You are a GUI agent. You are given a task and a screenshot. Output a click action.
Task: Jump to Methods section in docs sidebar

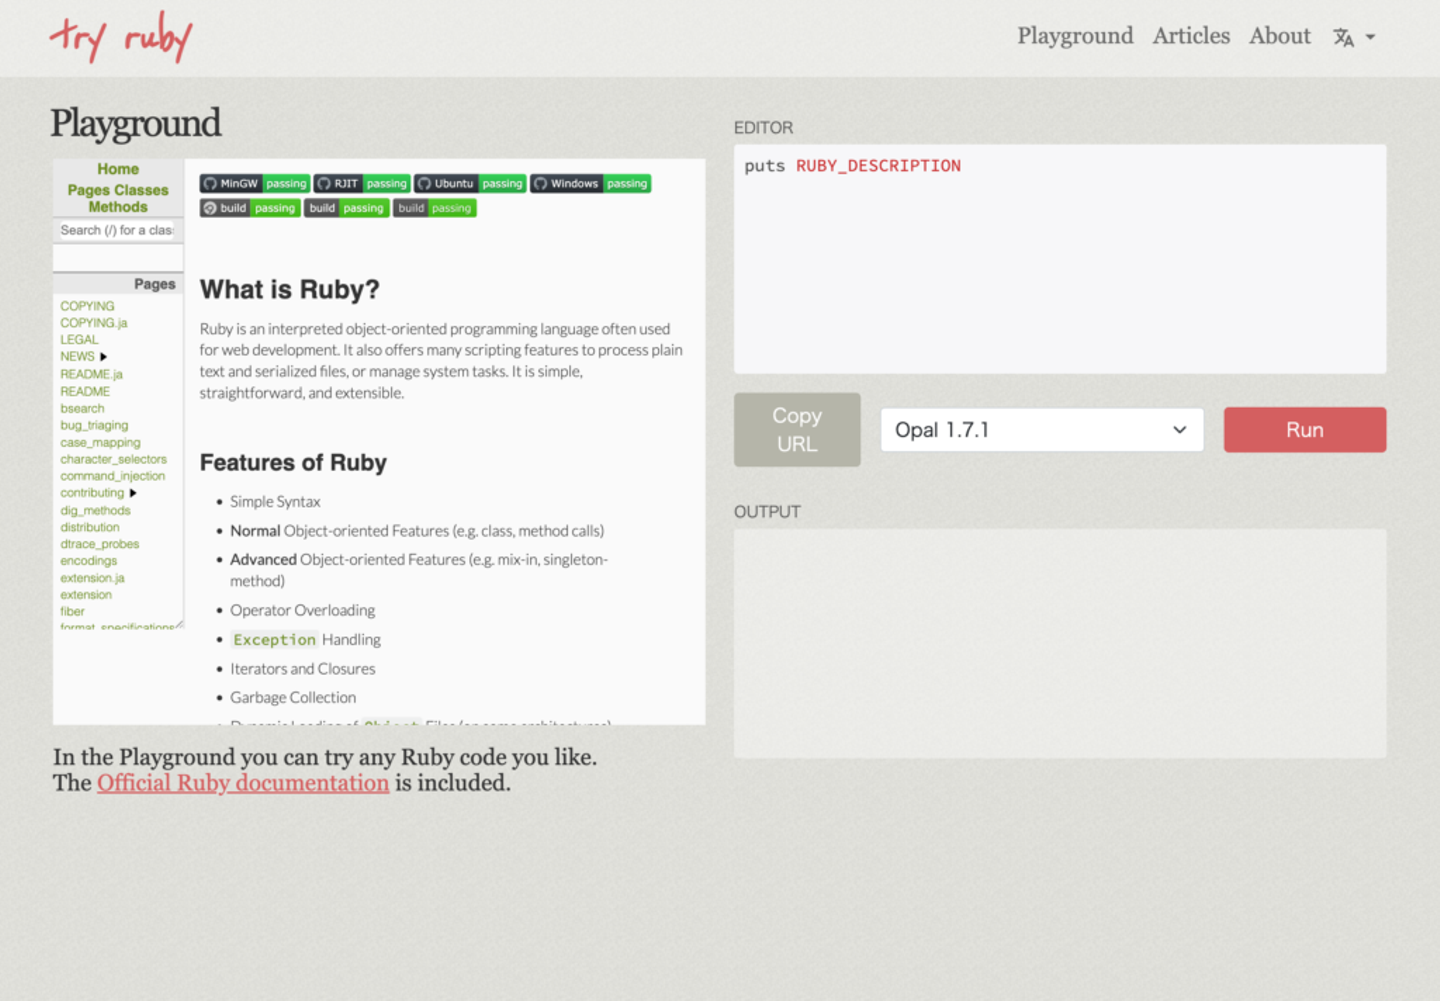point(118,207)
